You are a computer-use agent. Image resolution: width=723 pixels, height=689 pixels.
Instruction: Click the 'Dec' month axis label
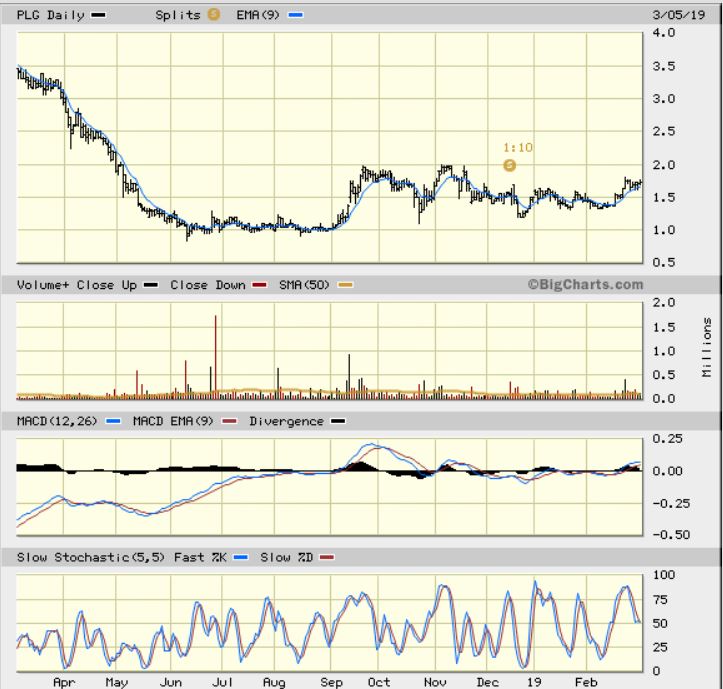pyautogui.click(x=487, y=682)
